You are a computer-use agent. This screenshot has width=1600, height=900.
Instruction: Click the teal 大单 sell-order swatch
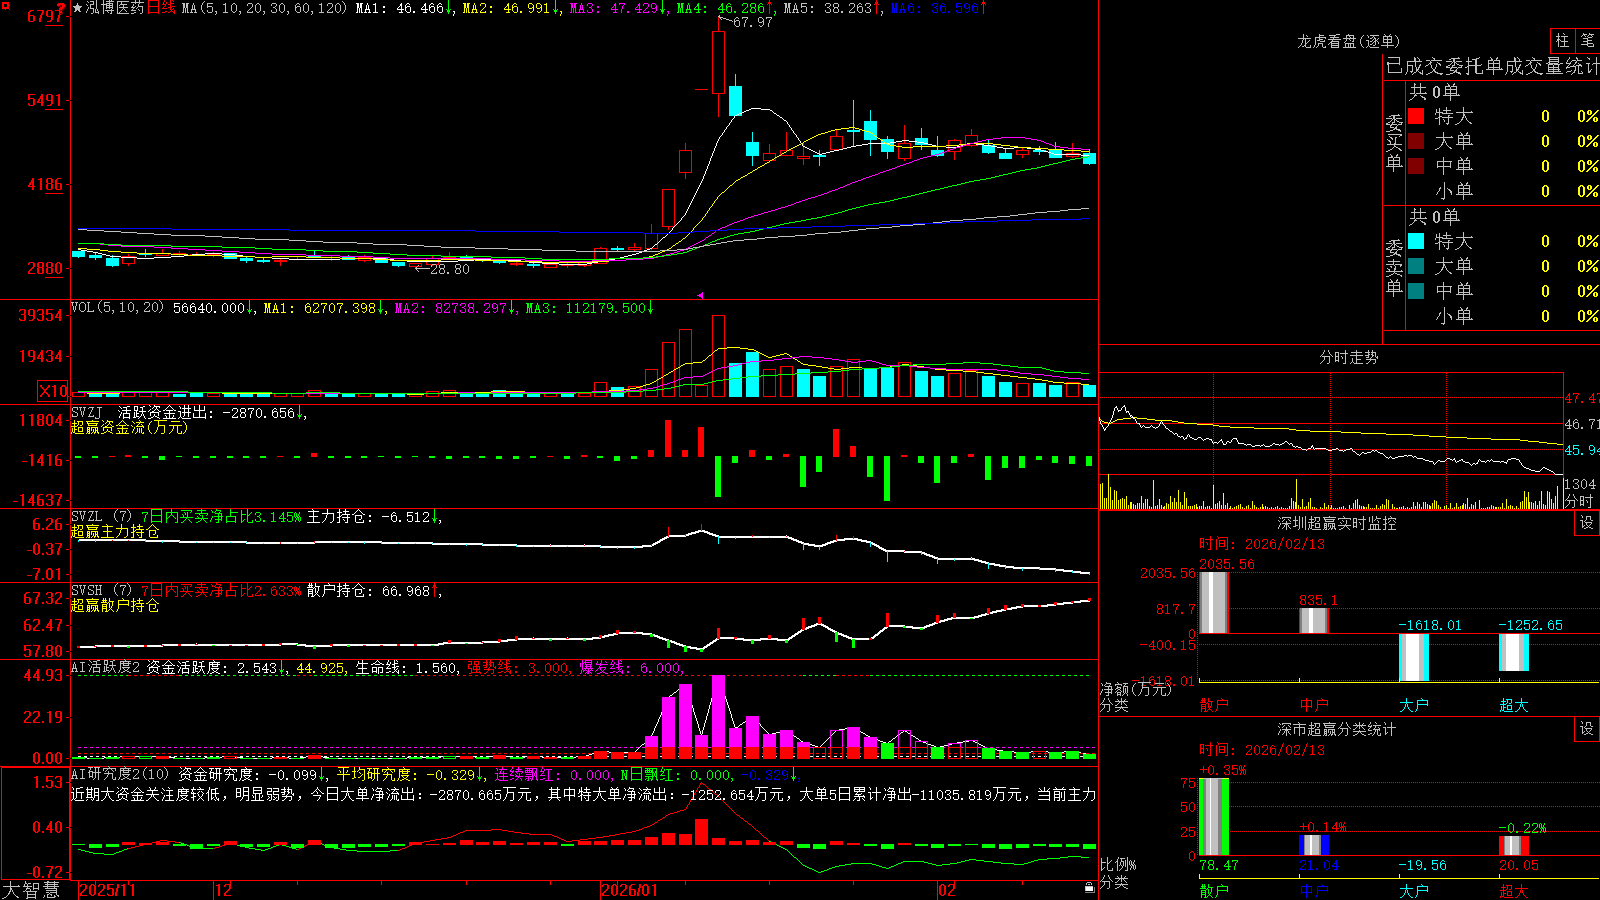[x=1416, y=266]
